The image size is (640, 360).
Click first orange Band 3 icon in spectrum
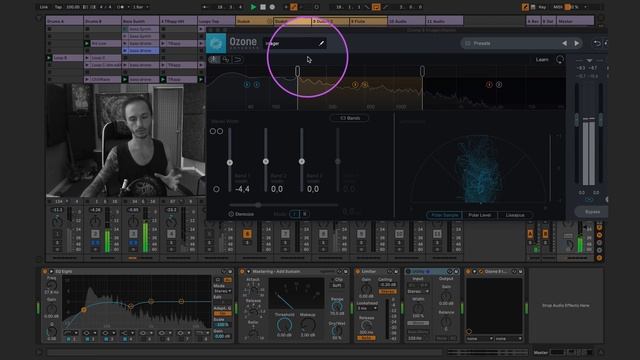[x=489, y=84]
